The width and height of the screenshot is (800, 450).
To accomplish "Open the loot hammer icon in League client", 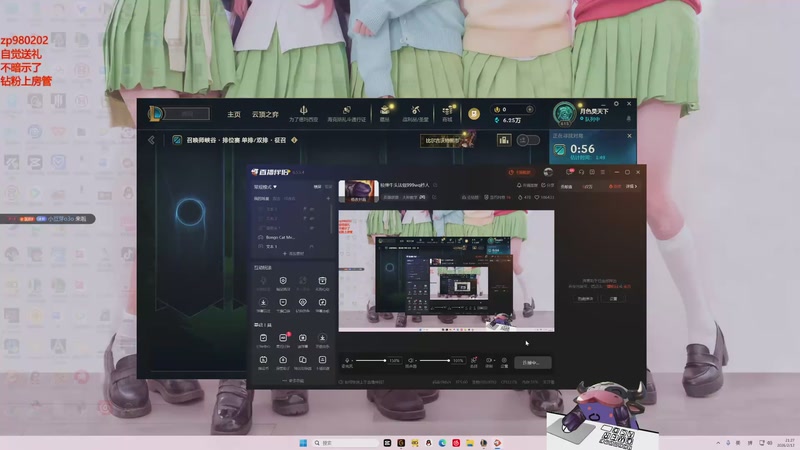I will 415,110.
